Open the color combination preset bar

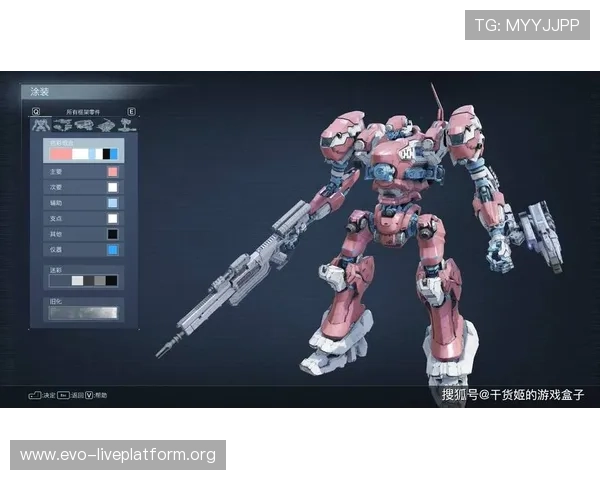pos(83,154)
